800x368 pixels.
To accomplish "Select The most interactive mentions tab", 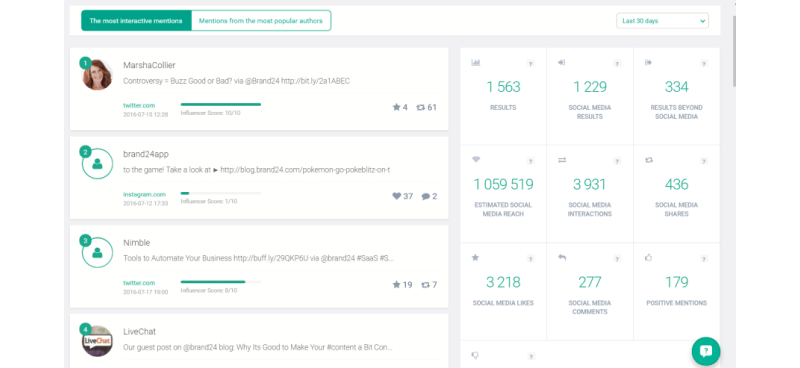I will (136, 21).
